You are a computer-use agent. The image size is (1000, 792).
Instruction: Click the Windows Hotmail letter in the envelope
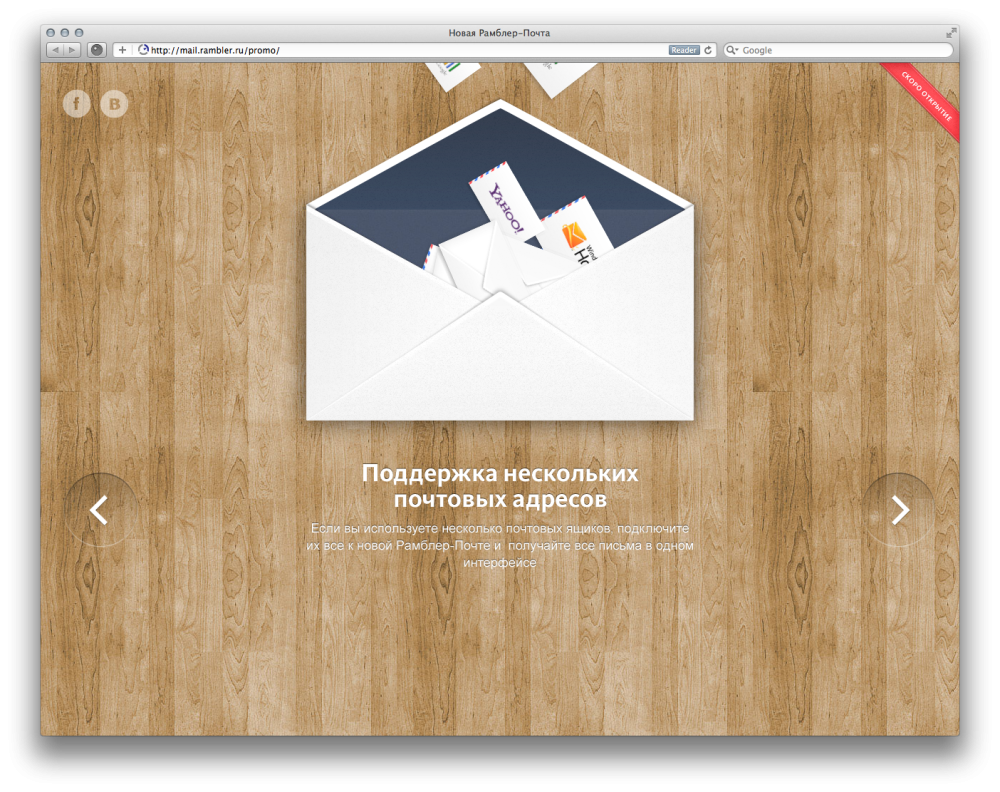point(578,233)
